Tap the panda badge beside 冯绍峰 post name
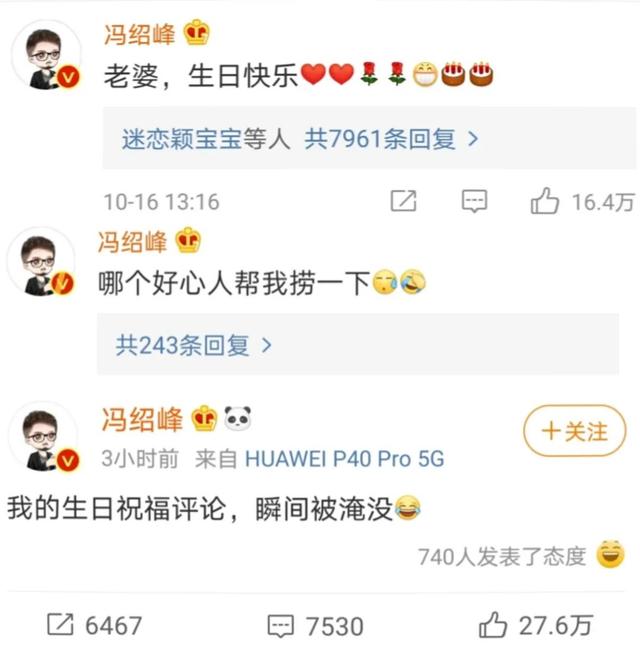The image size is (640, 645). pos(238,418)
